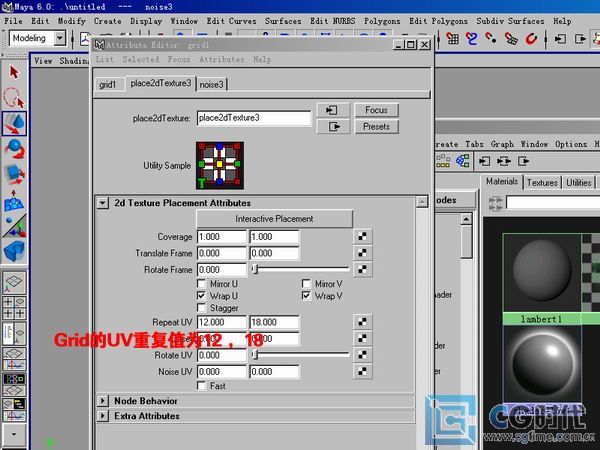This screenshot has height=450, width=600.
Task: Open the Edit Curves menu
Action: (231, 21)
